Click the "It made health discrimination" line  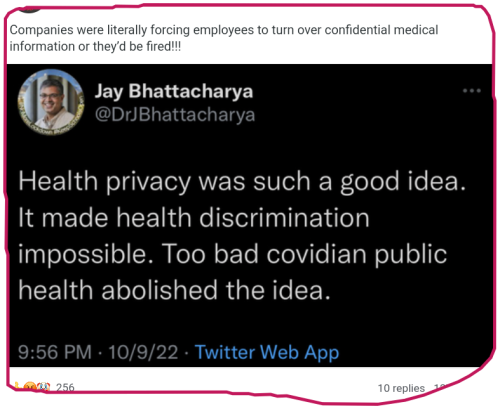tap(194, 218)
